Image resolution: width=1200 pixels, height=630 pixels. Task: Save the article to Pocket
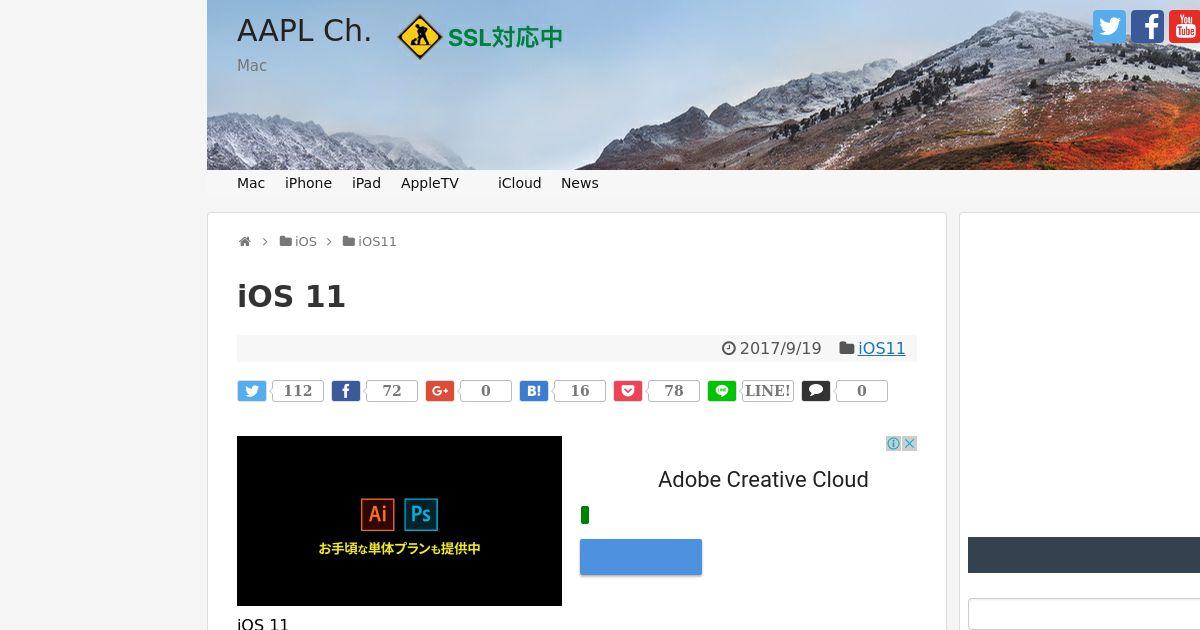click(x=628, y=391)
